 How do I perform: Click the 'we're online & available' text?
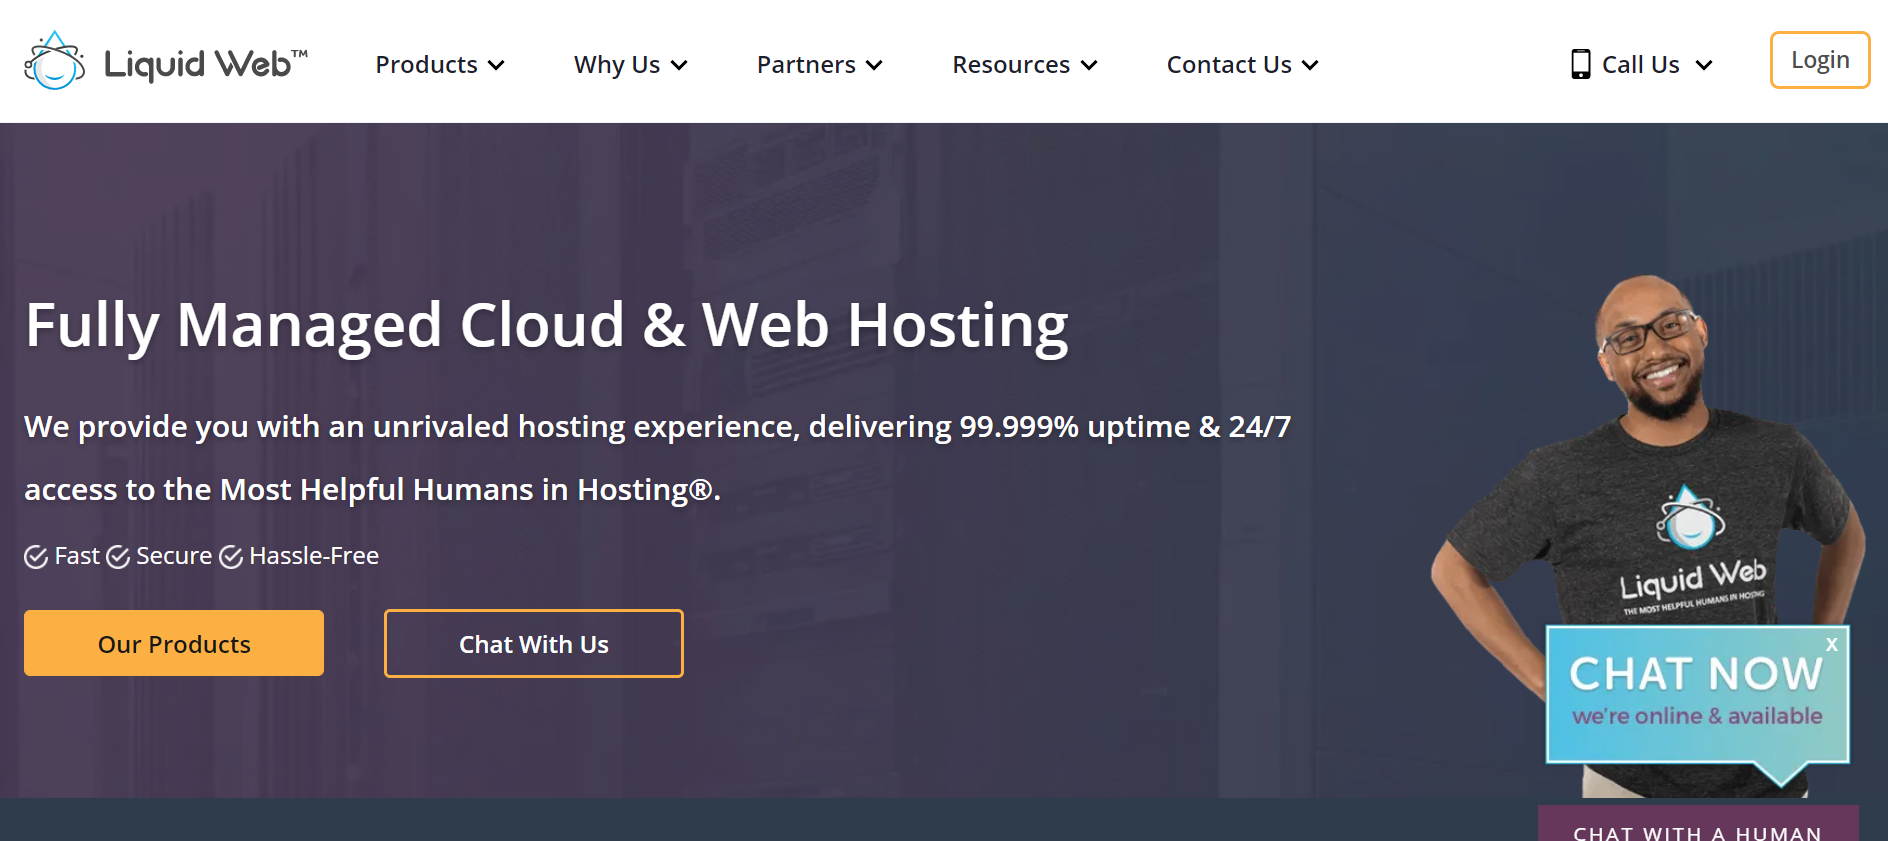1697,716
